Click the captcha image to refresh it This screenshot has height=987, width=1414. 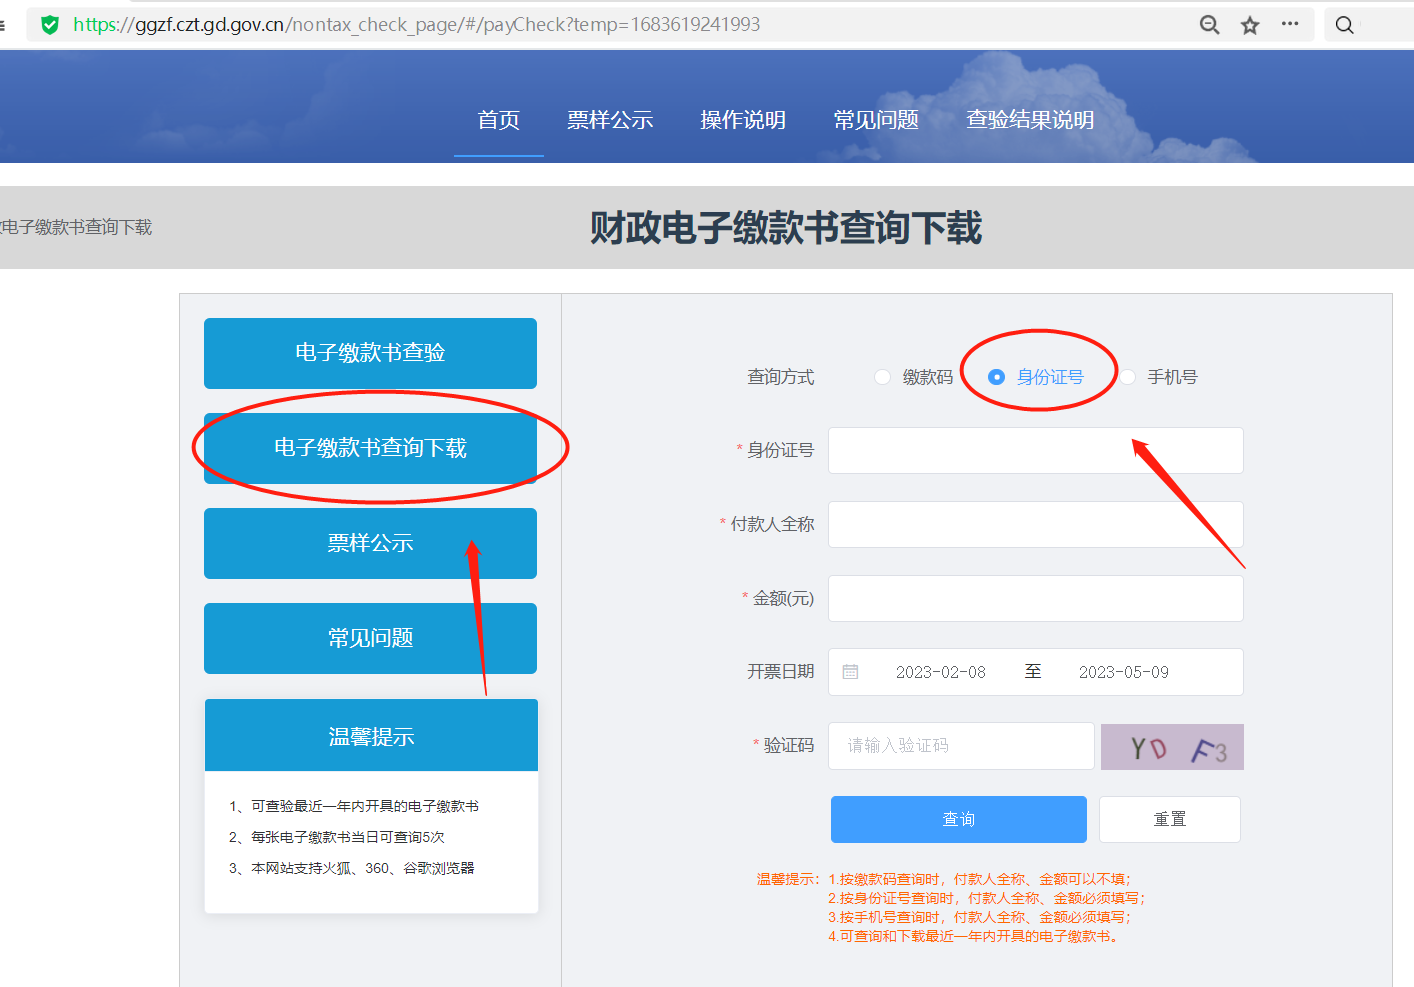[x=1171, y=745]
